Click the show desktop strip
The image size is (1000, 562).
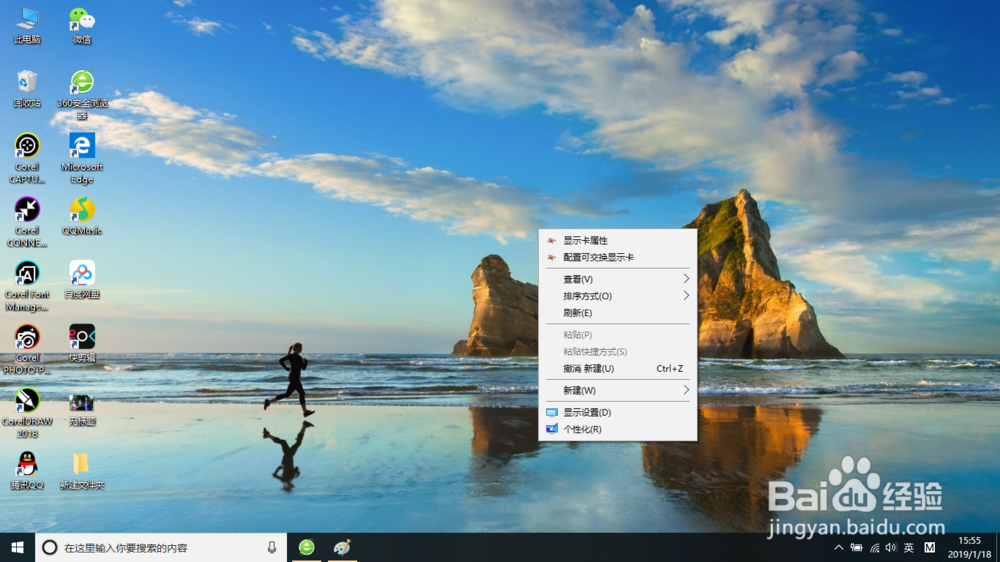[997, 547]
